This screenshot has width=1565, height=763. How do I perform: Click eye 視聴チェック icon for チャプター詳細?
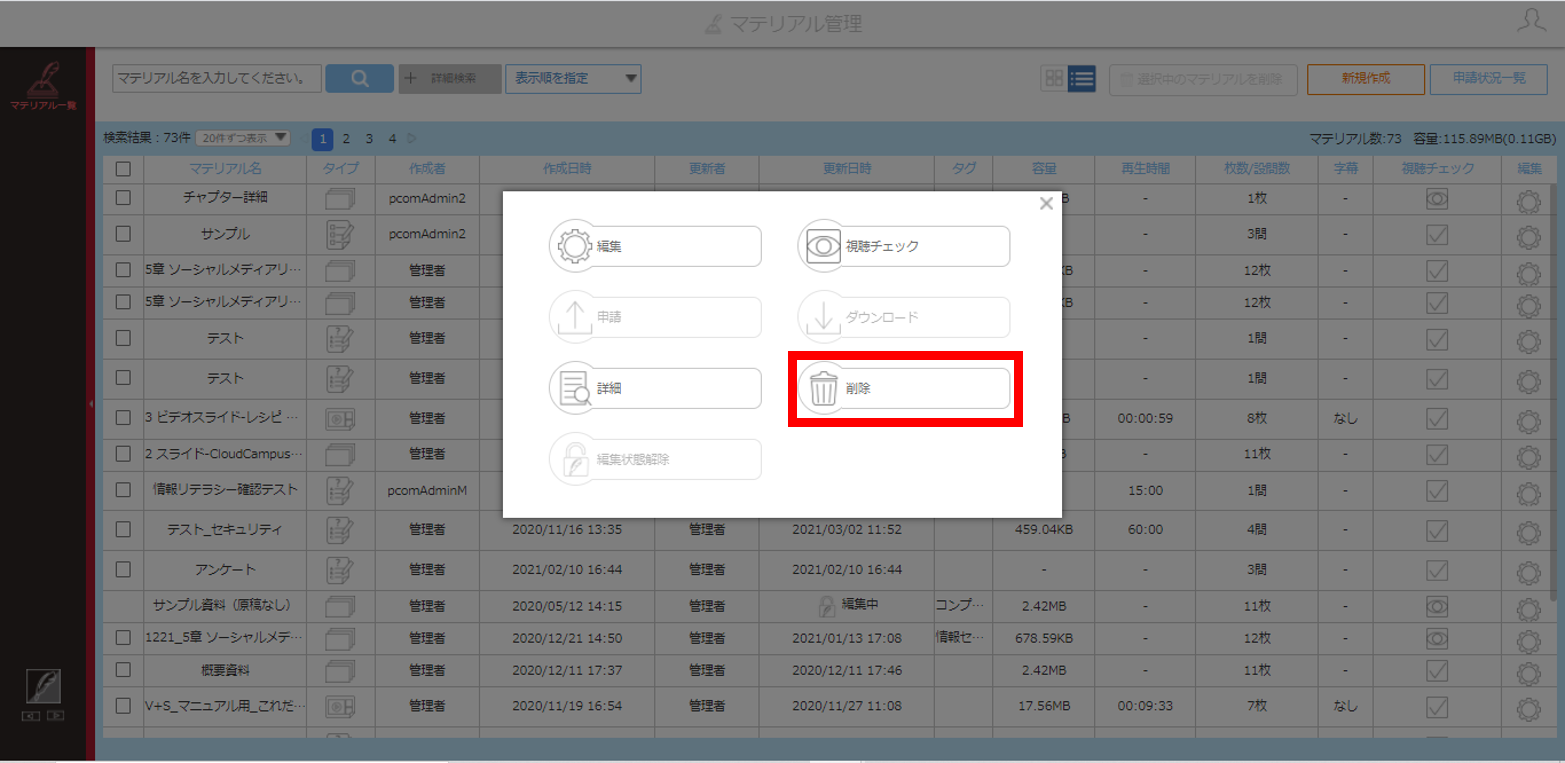pyautogui.click(x=1437, y=199)
